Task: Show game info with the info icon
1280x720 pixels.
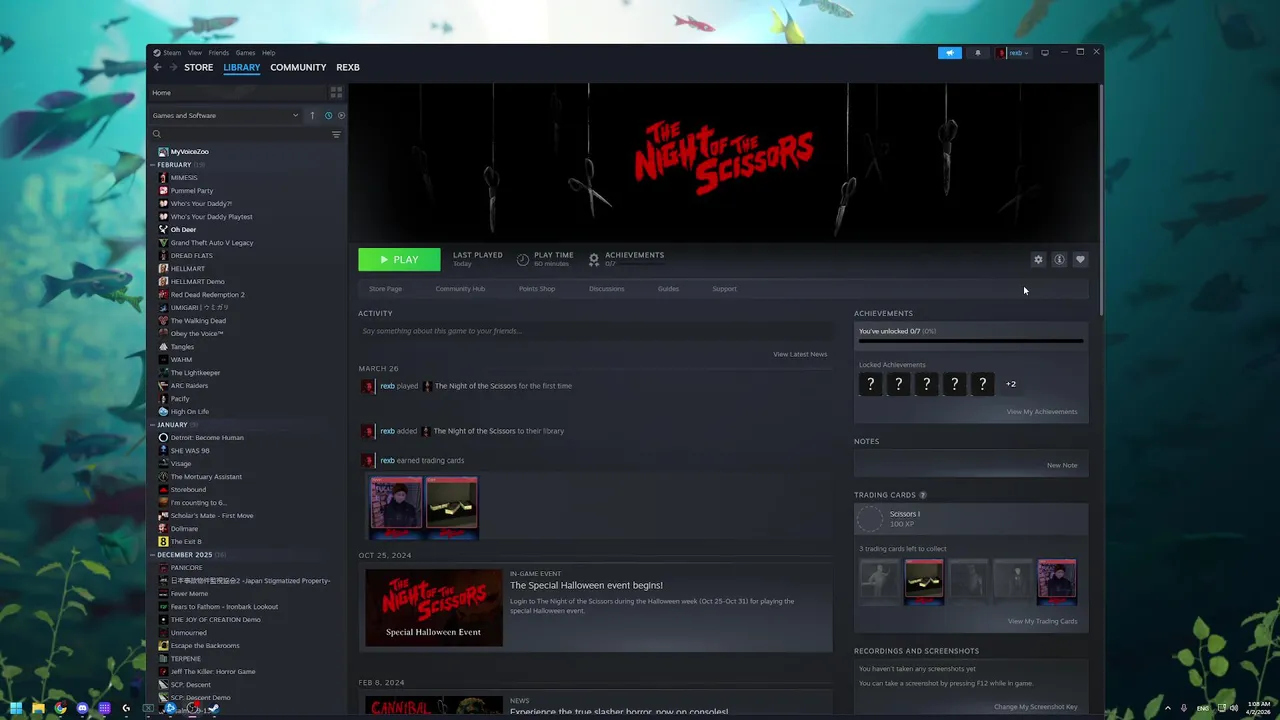Action: pos(1059,260)
